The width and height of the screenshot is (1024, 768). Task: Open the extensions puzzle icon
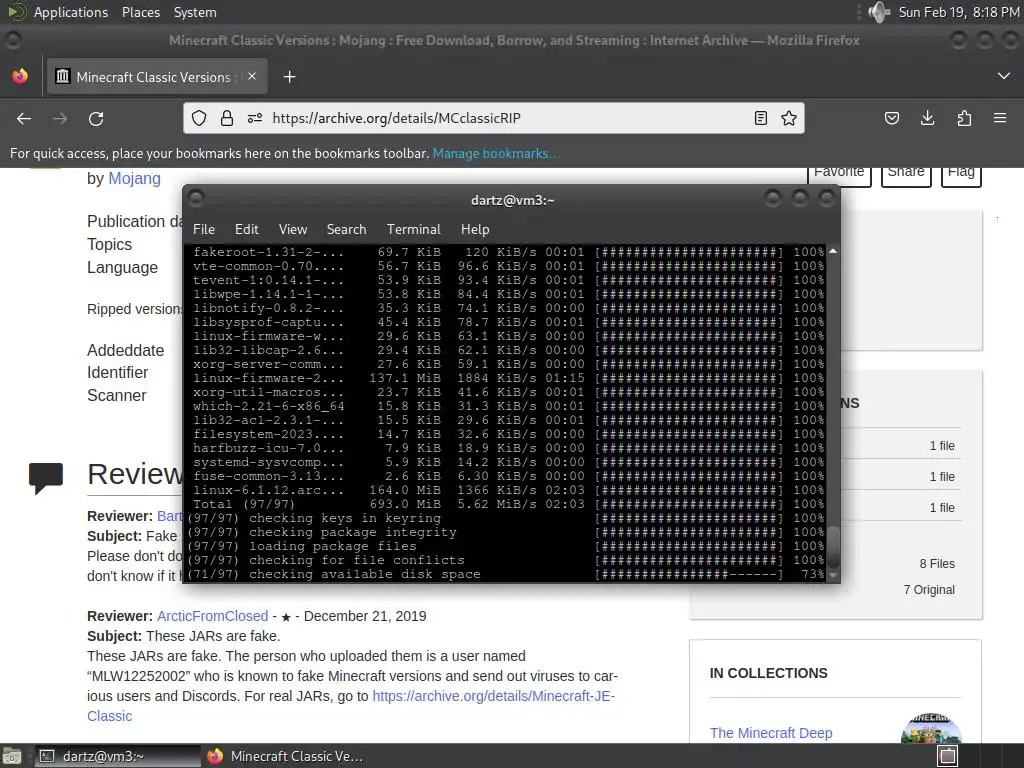coord(964,118)
